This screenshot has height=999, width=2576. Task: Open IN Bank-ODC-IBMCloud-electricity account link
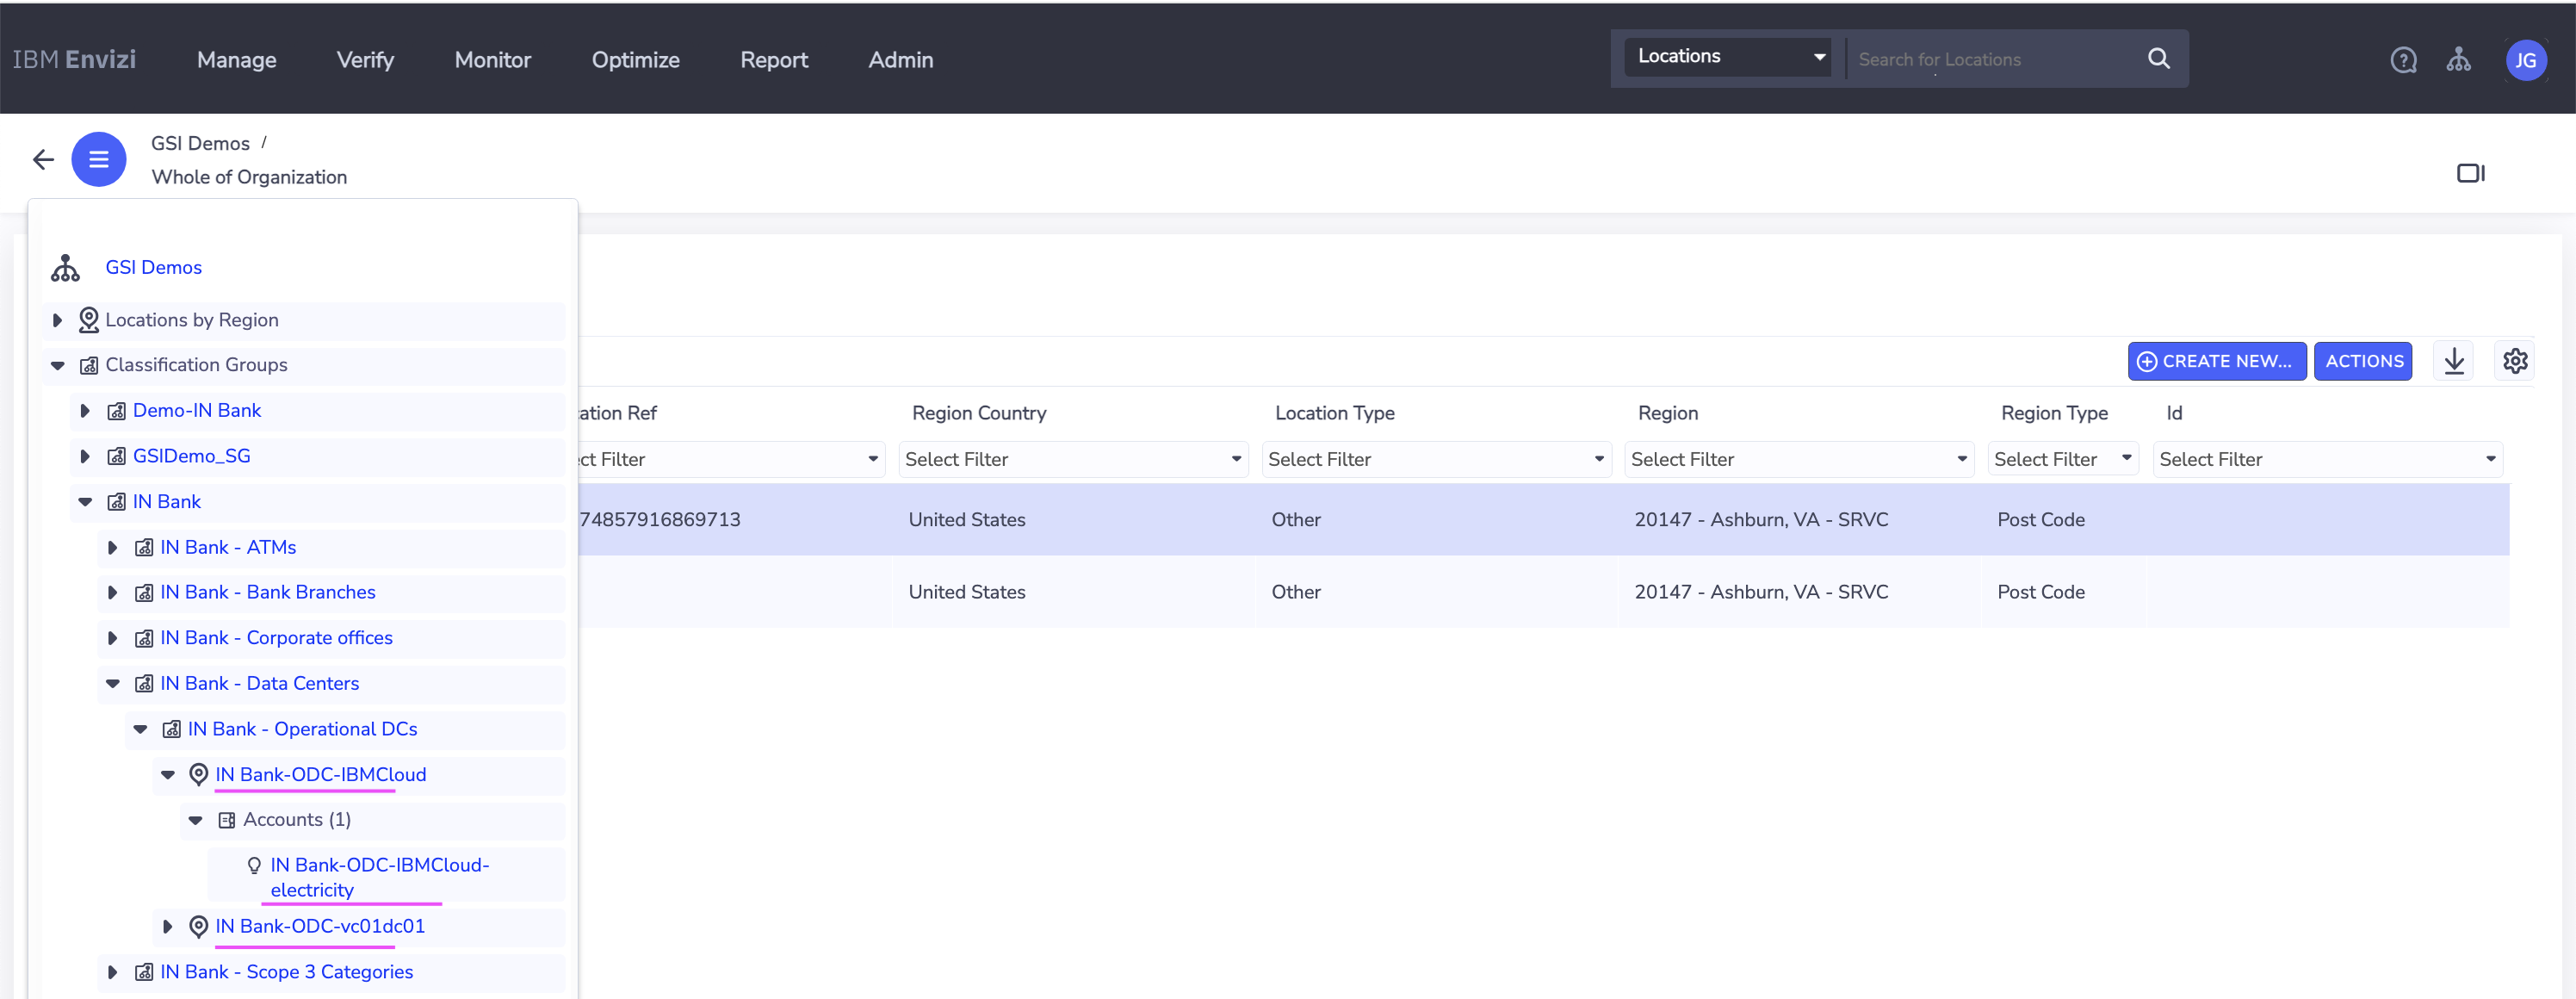(380, 878)
